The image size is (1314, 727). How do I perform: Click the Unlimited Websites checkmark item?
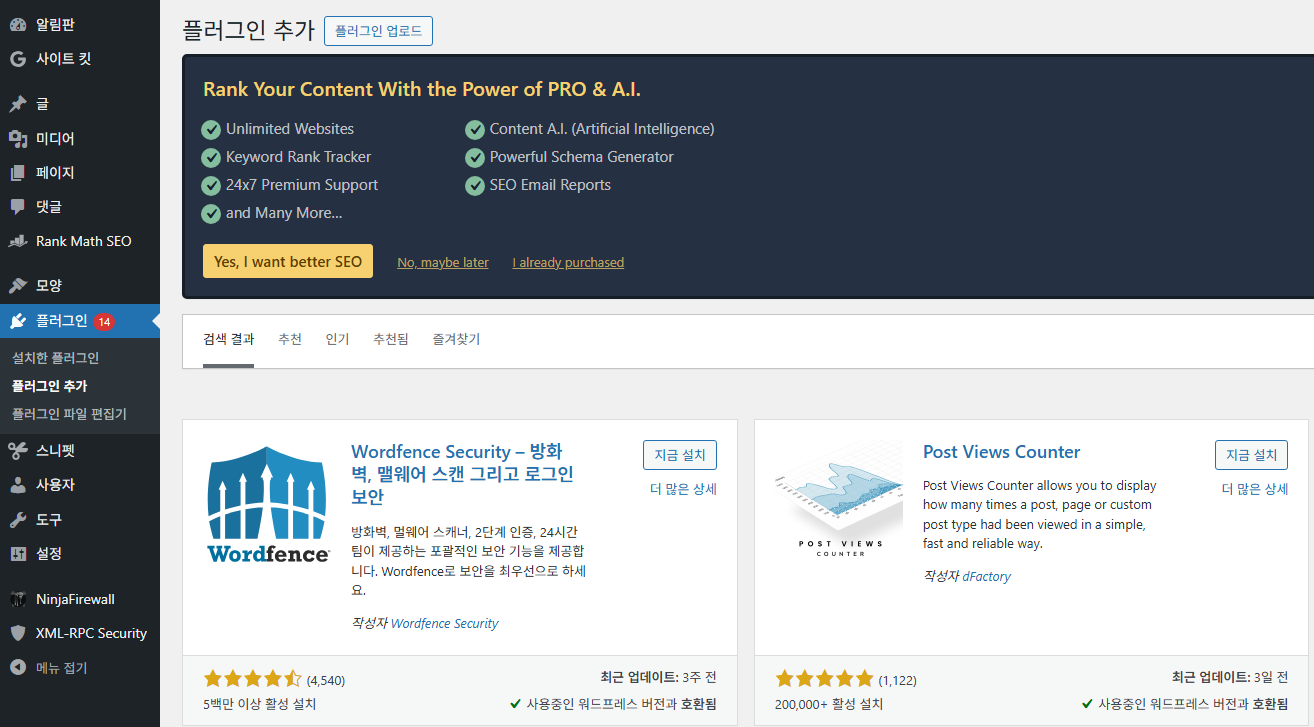278,129
